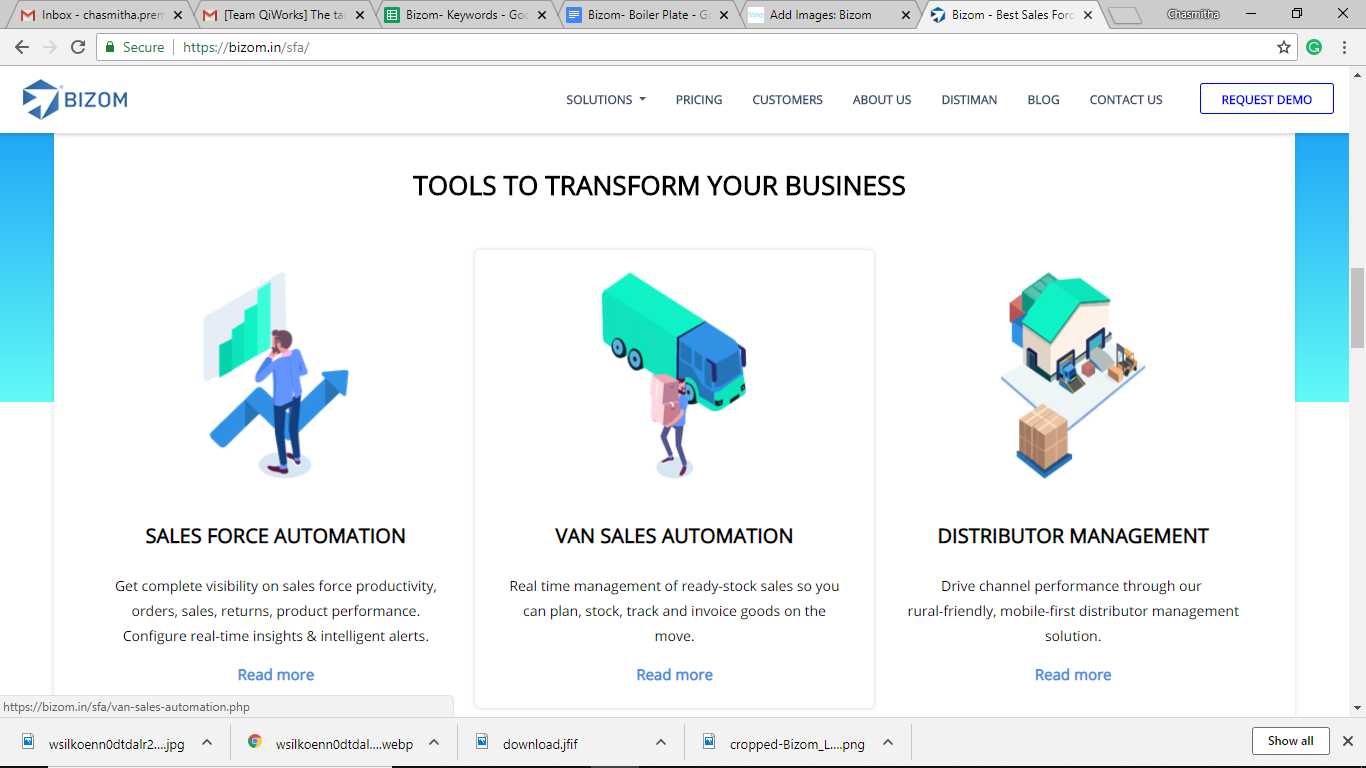Close the Bizom- Boiler Plate doc tab
Screen dimensions: 1366x768
point(724,15)
